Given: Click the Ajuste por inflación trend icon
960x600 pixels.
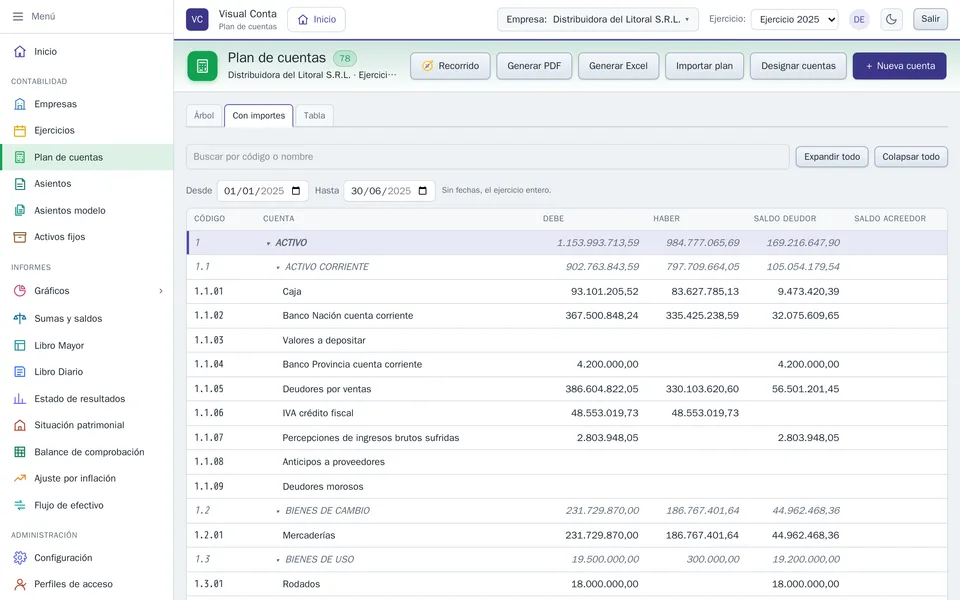Looking at the screenshot, I should tap(20, 478).
